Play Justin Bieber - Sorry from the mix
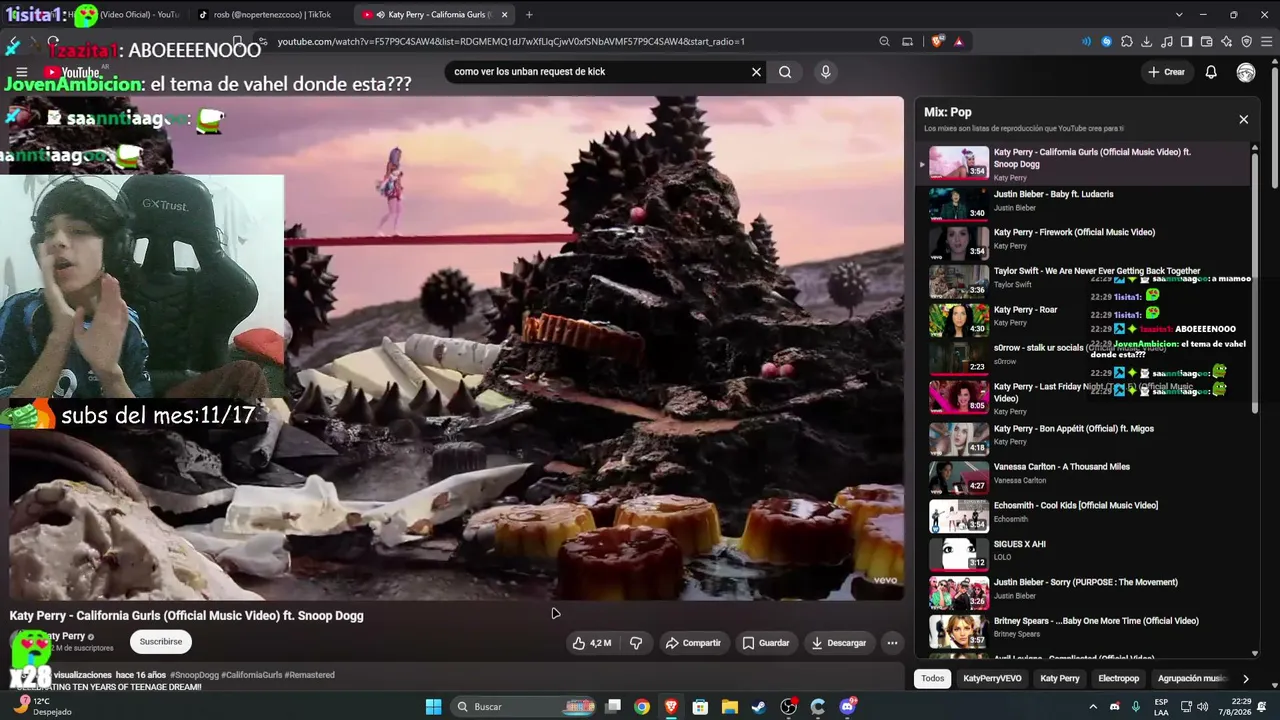This screenshot has height=720, width=1280. [x=1085, y=591]
